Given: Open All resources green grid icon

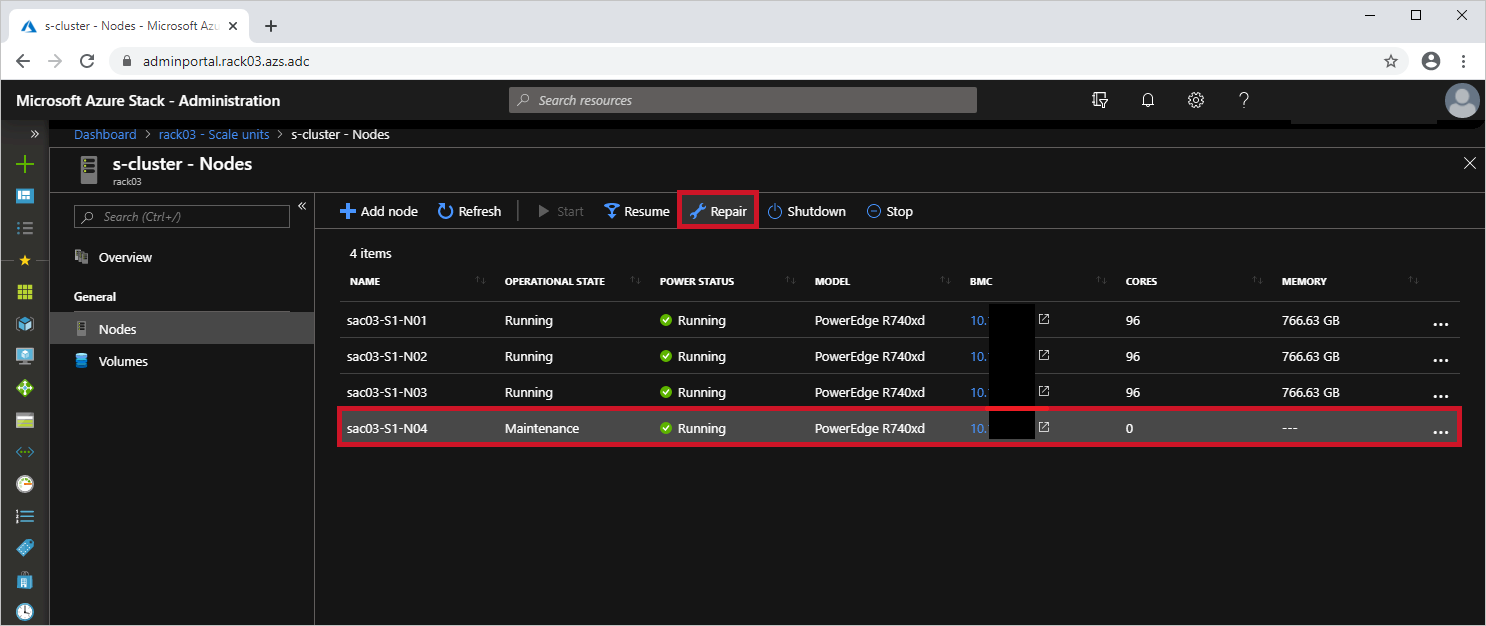Looking at the screenshot, I should point(25,292).
